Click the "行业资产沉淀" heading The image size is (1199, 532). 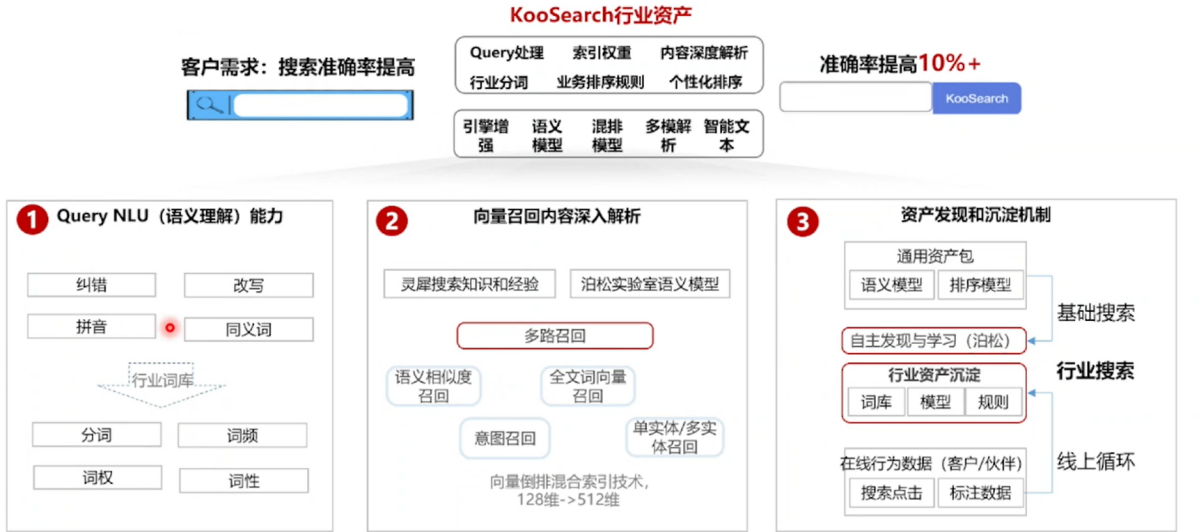934,375
